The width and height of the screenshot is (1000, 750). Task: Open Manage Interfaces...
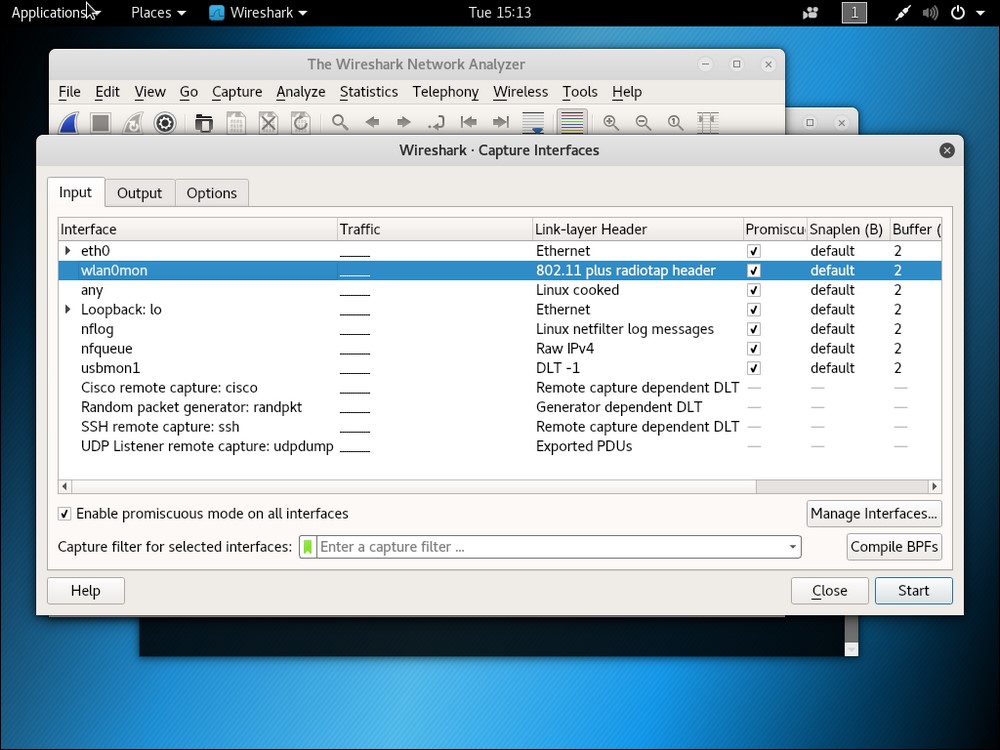tap(874, 513)
